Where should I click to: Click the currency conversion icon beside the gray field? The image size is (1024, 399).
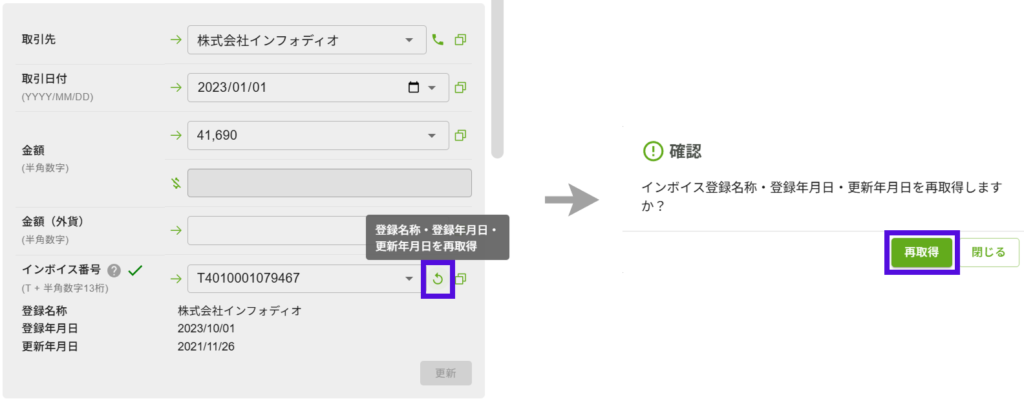pyautogui.click(x=175, y=183)
